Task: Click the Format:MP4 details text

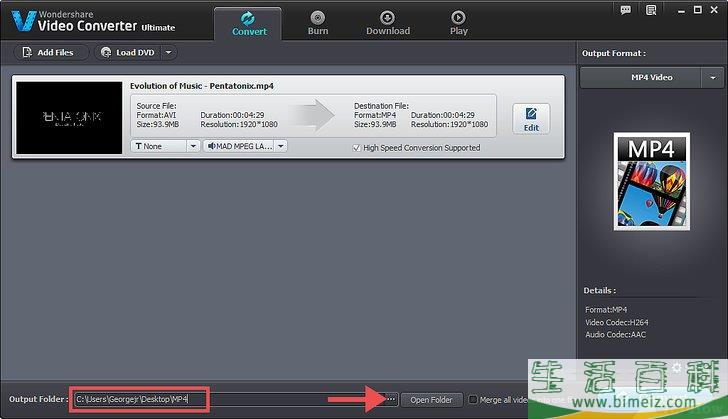Action: tap(606, 309)
